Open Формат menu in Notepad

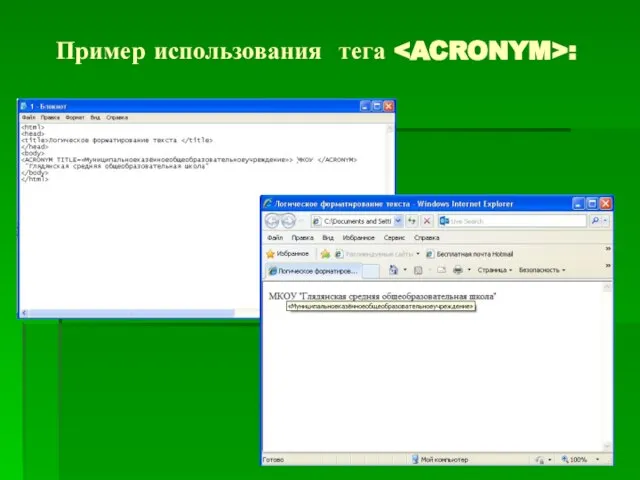click(x=75, y=118)
